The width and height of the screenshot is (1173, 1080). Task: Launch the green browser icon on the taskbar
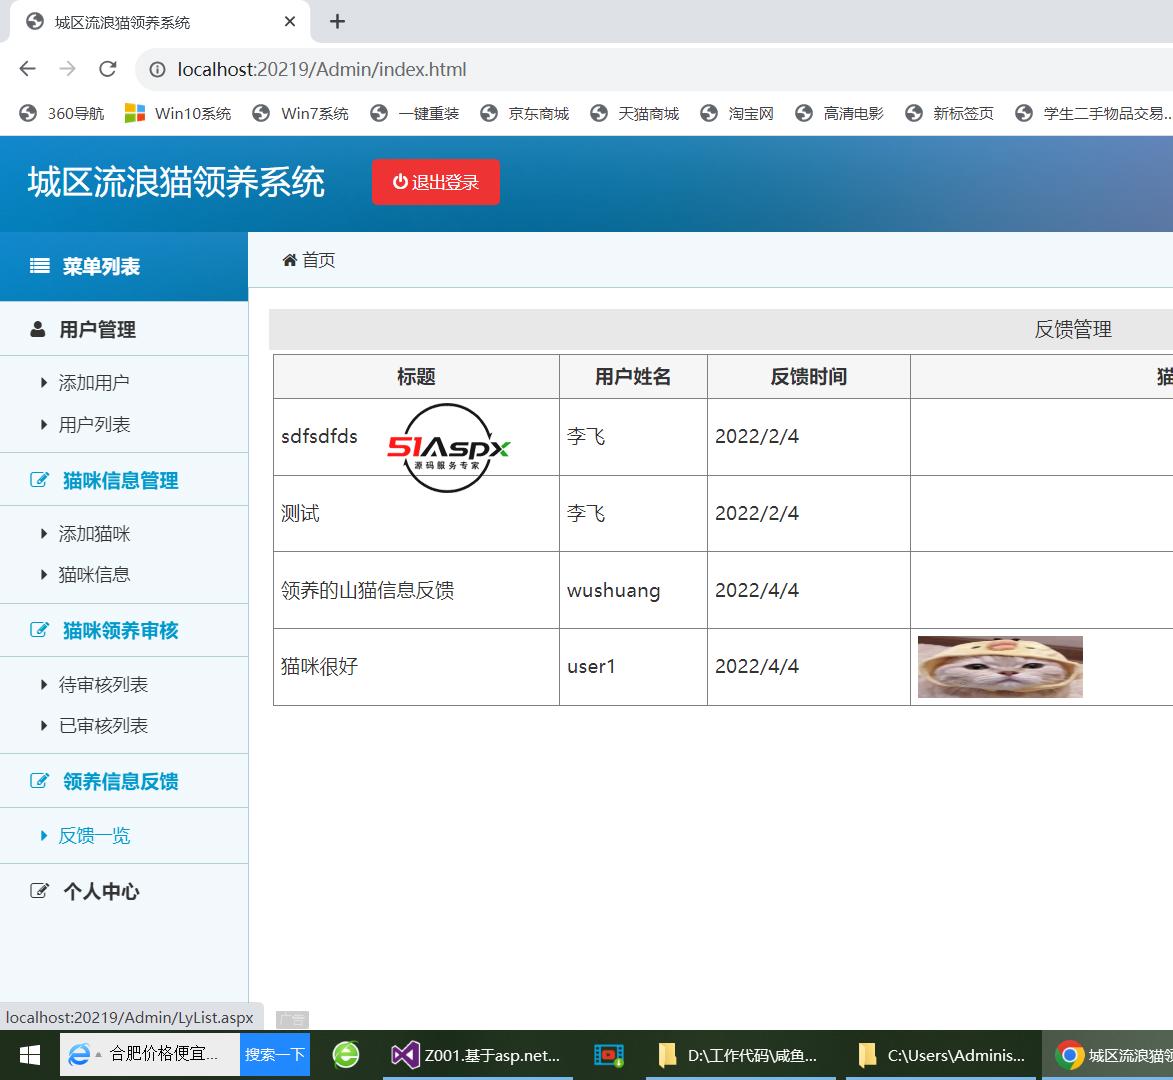(x=345, y=1054)
